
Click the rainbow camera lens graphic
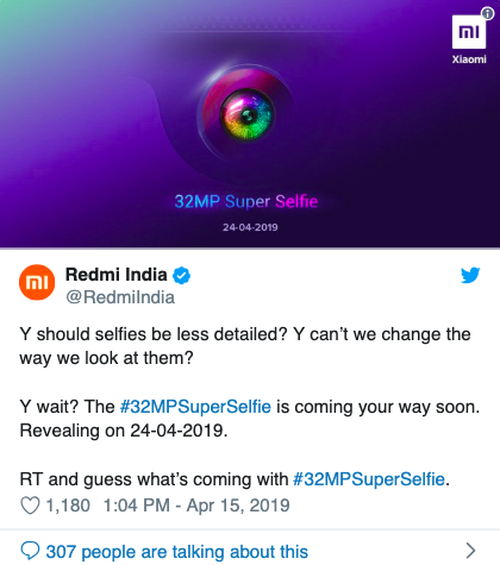click(x=247, y=115)
